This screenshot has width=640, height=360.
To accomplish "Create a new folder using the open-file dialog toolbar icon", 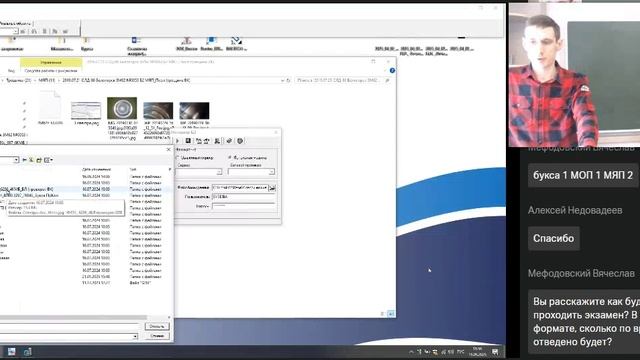I will [39, 160].
